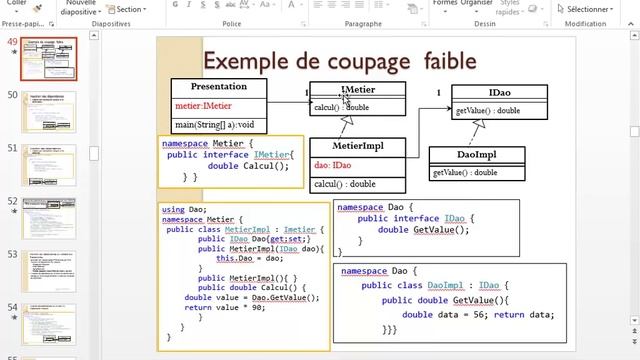Open the Organiser dropdown

(x=476, y=11)
